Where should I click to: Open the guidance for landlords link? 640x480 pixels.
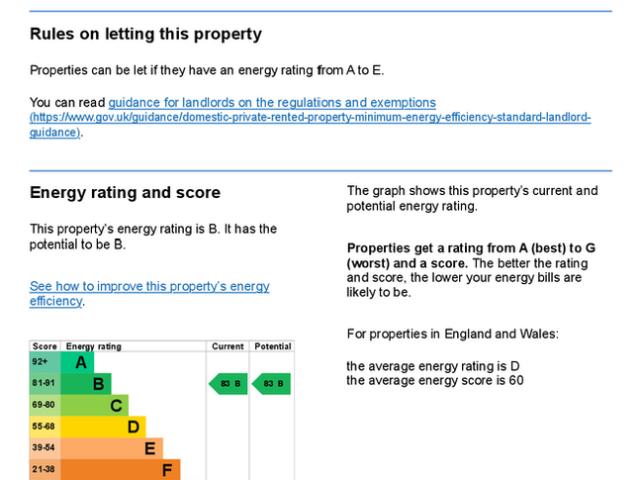tap(272, 102)
